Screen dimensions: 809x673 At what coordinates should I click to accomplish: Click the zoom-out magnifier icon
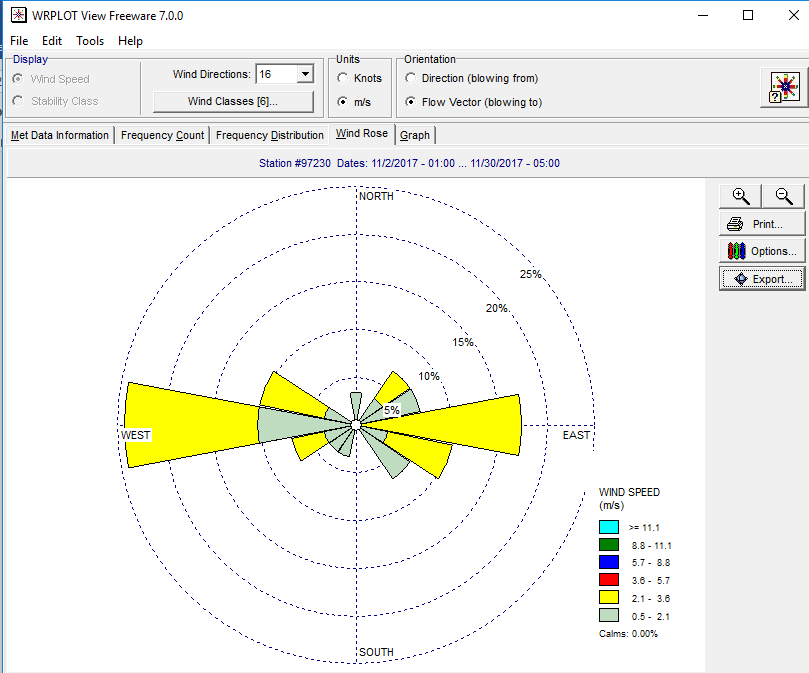click(784, 195)
